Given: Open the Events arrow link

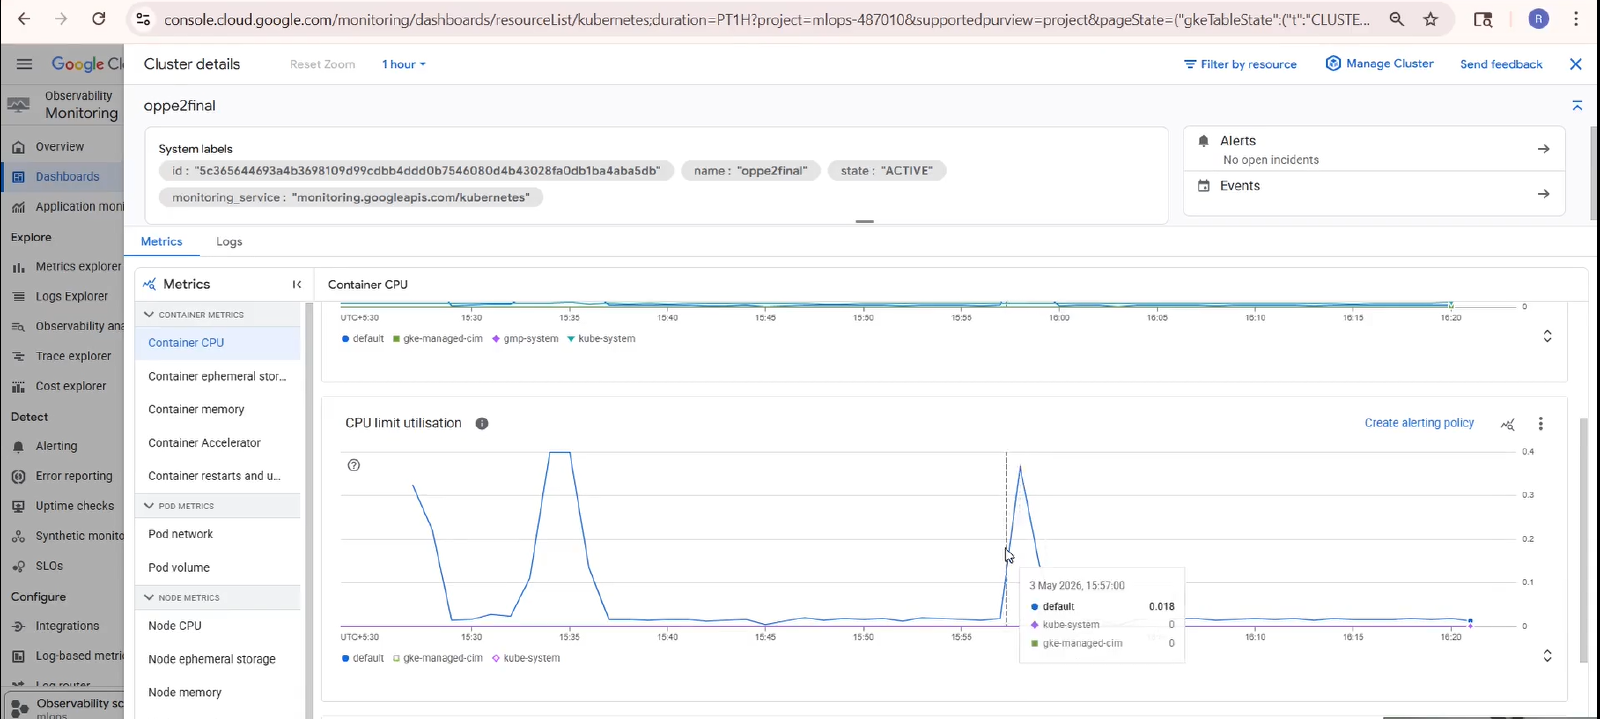Looking at the screenshot, I should 1543,194.
